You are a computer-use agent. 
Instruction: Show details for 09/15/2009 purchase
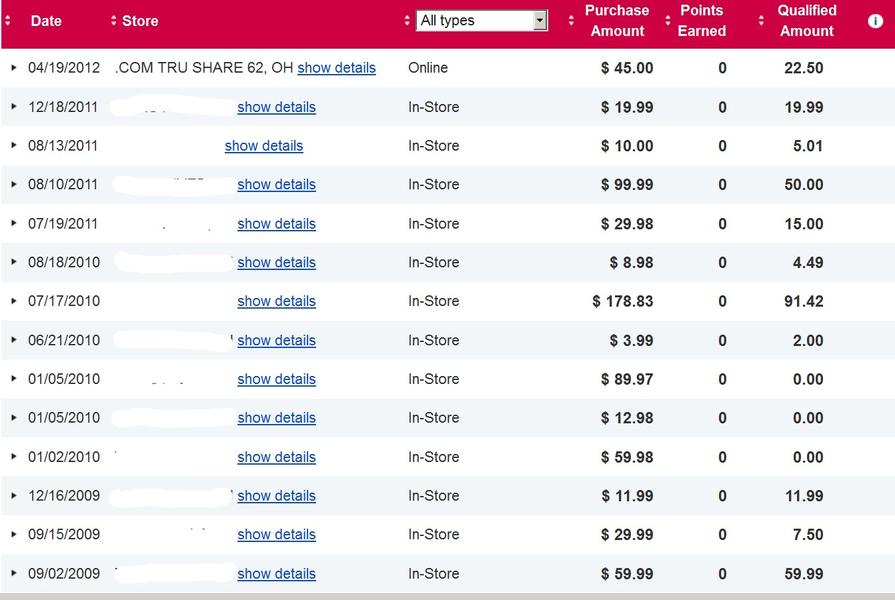coord(276,535)
